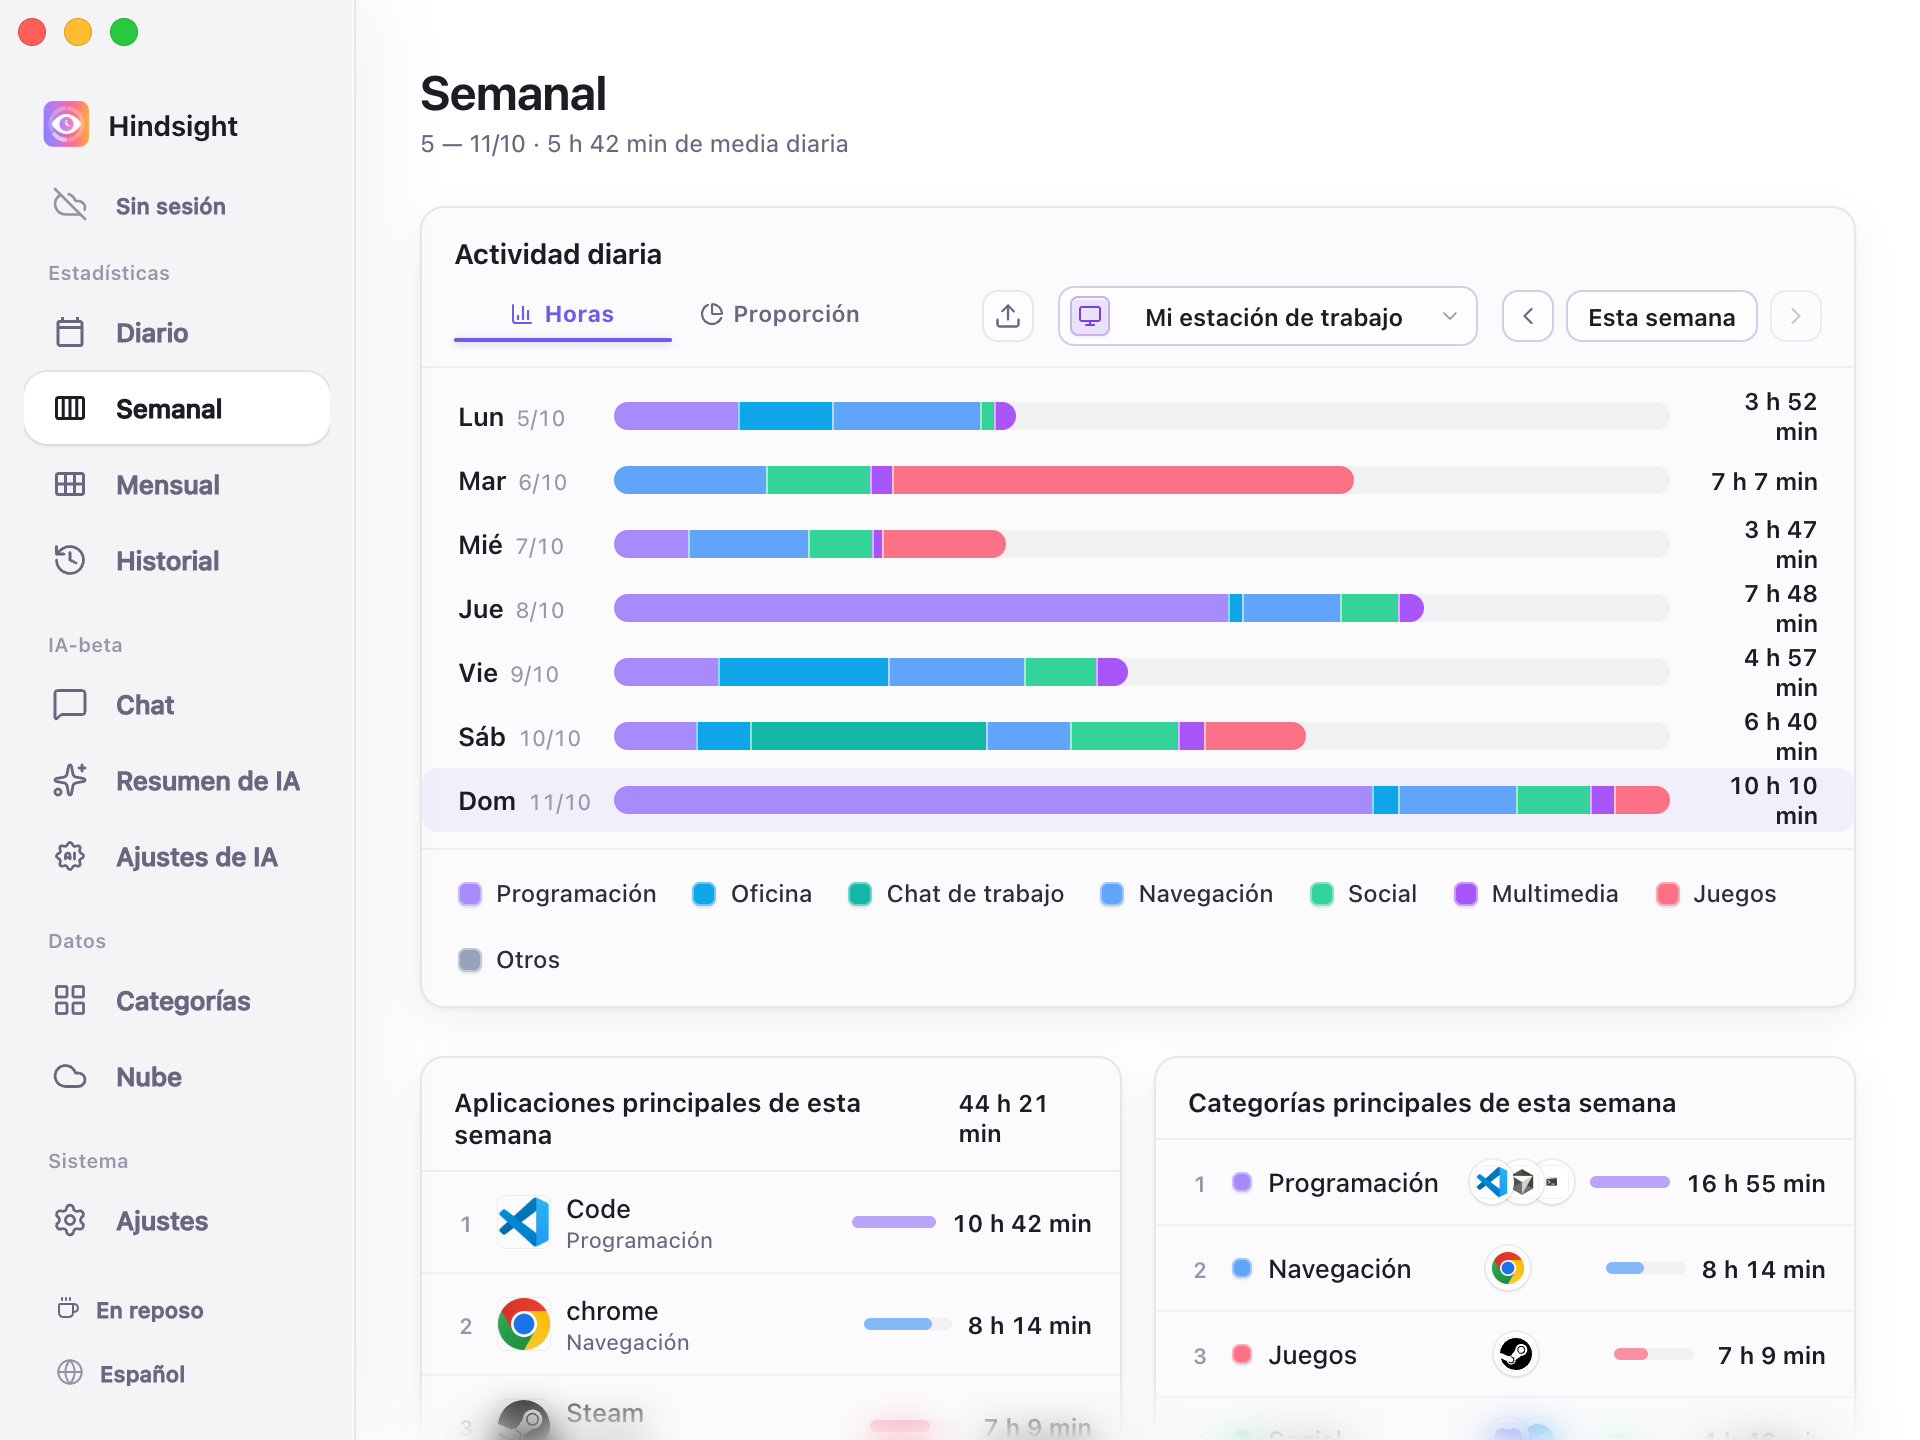This screenshot has width=1920, height=1440.
Task: Click the Mar 6/10 activity bar
Action: [x=984, y=480]
